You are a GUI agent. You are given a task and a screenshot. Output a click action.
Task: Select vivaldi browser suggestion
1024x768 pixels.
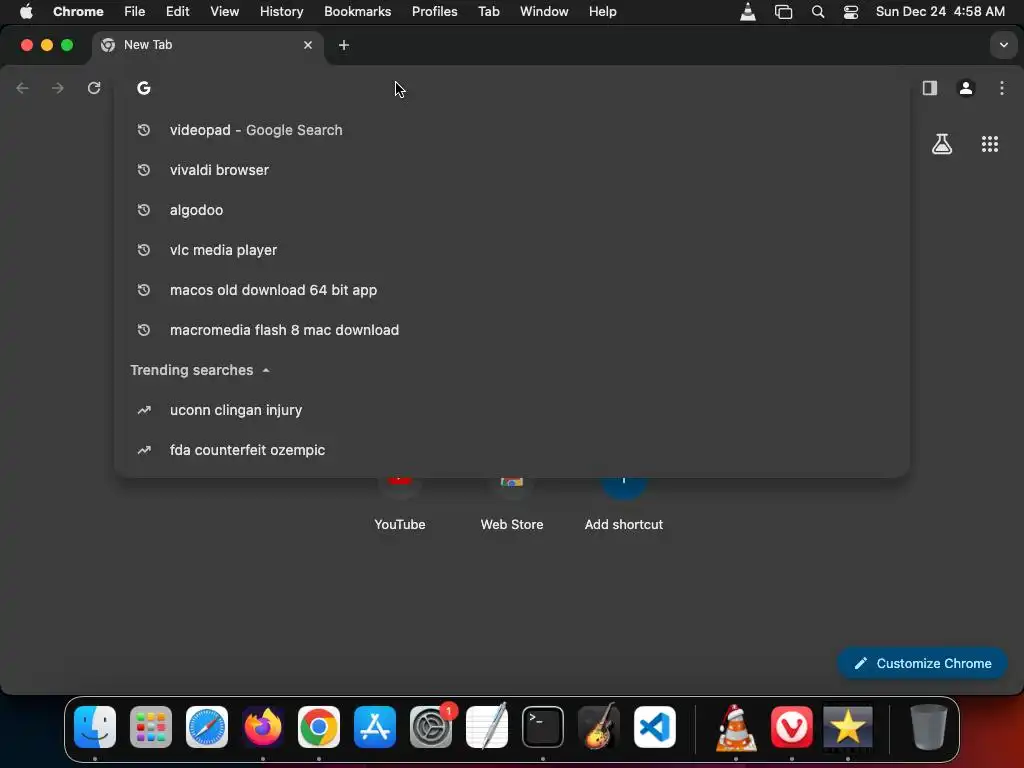(511, 170)
